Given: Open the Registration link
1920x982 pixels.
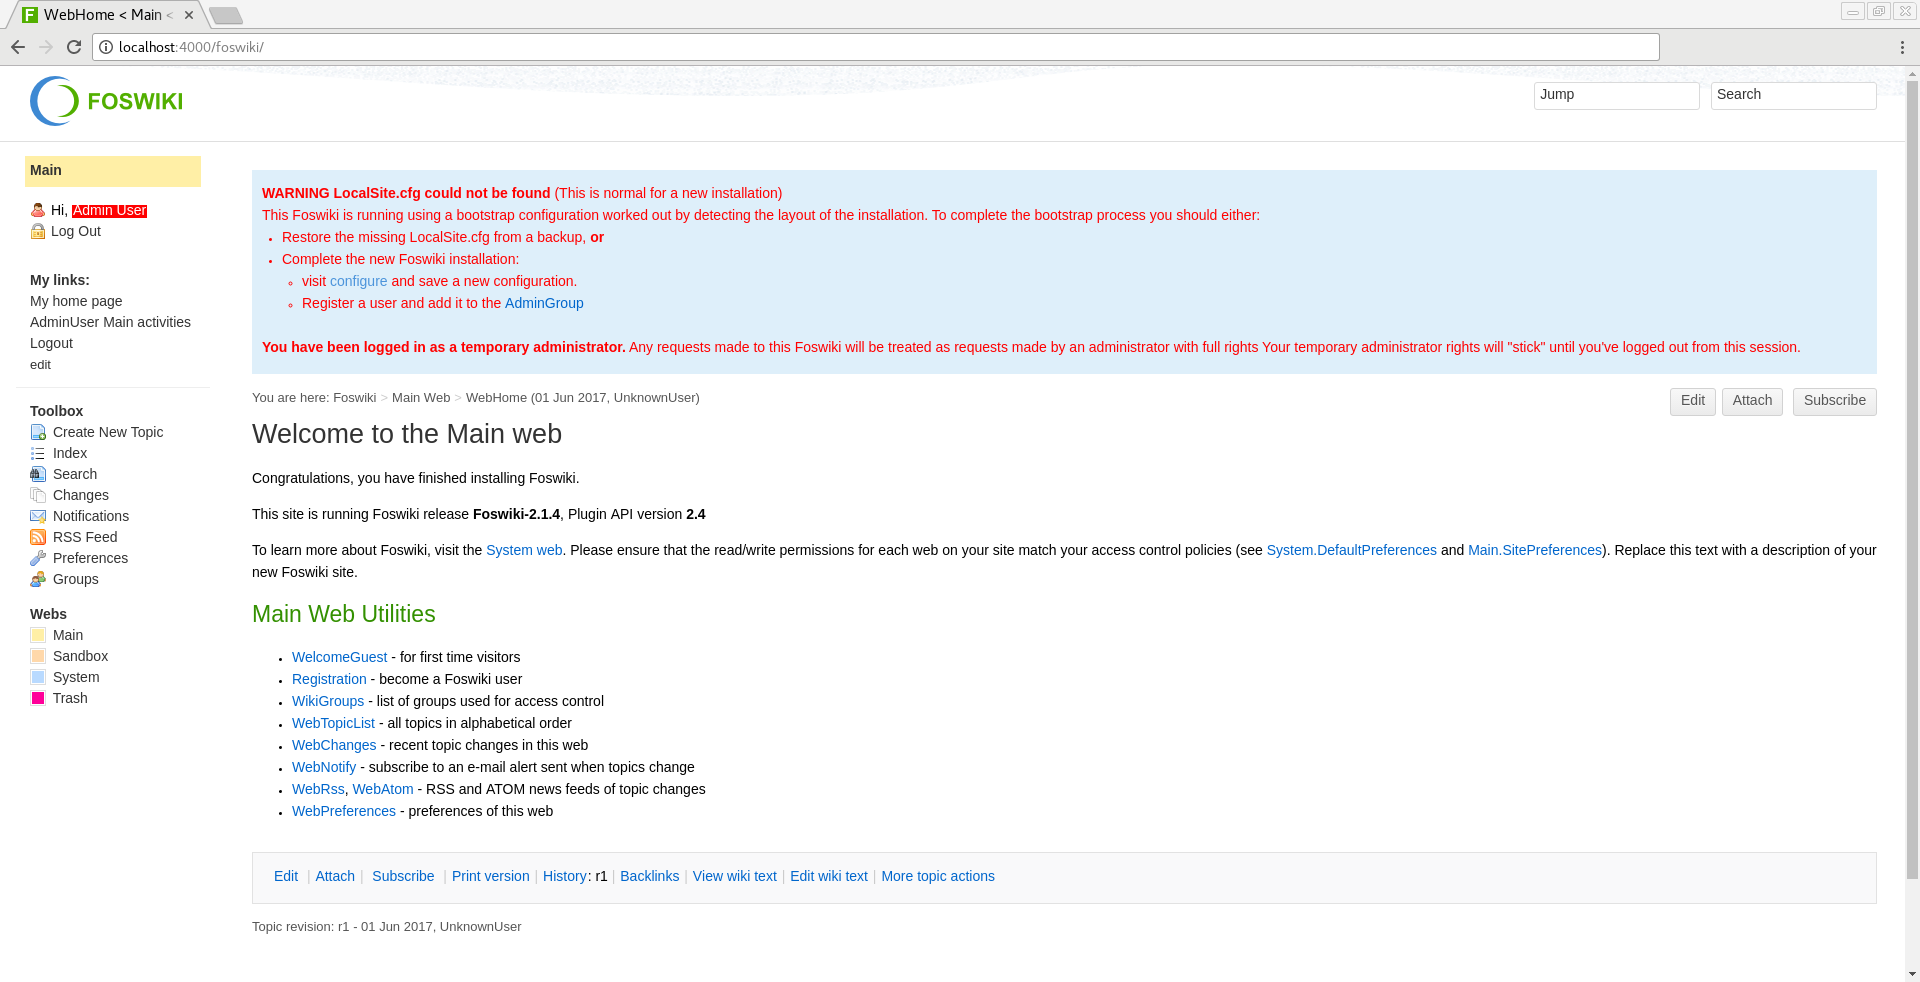Looking at the screenshot, I should 329,679.
